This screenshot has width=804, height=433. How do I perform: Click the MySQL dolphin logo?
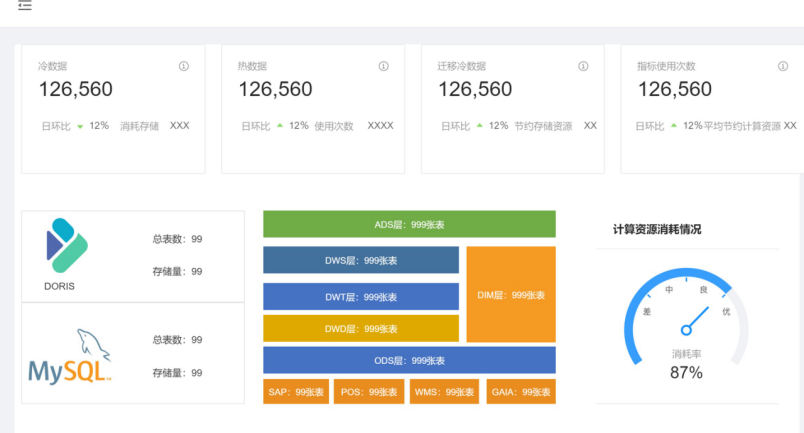(x=69, y=357)
